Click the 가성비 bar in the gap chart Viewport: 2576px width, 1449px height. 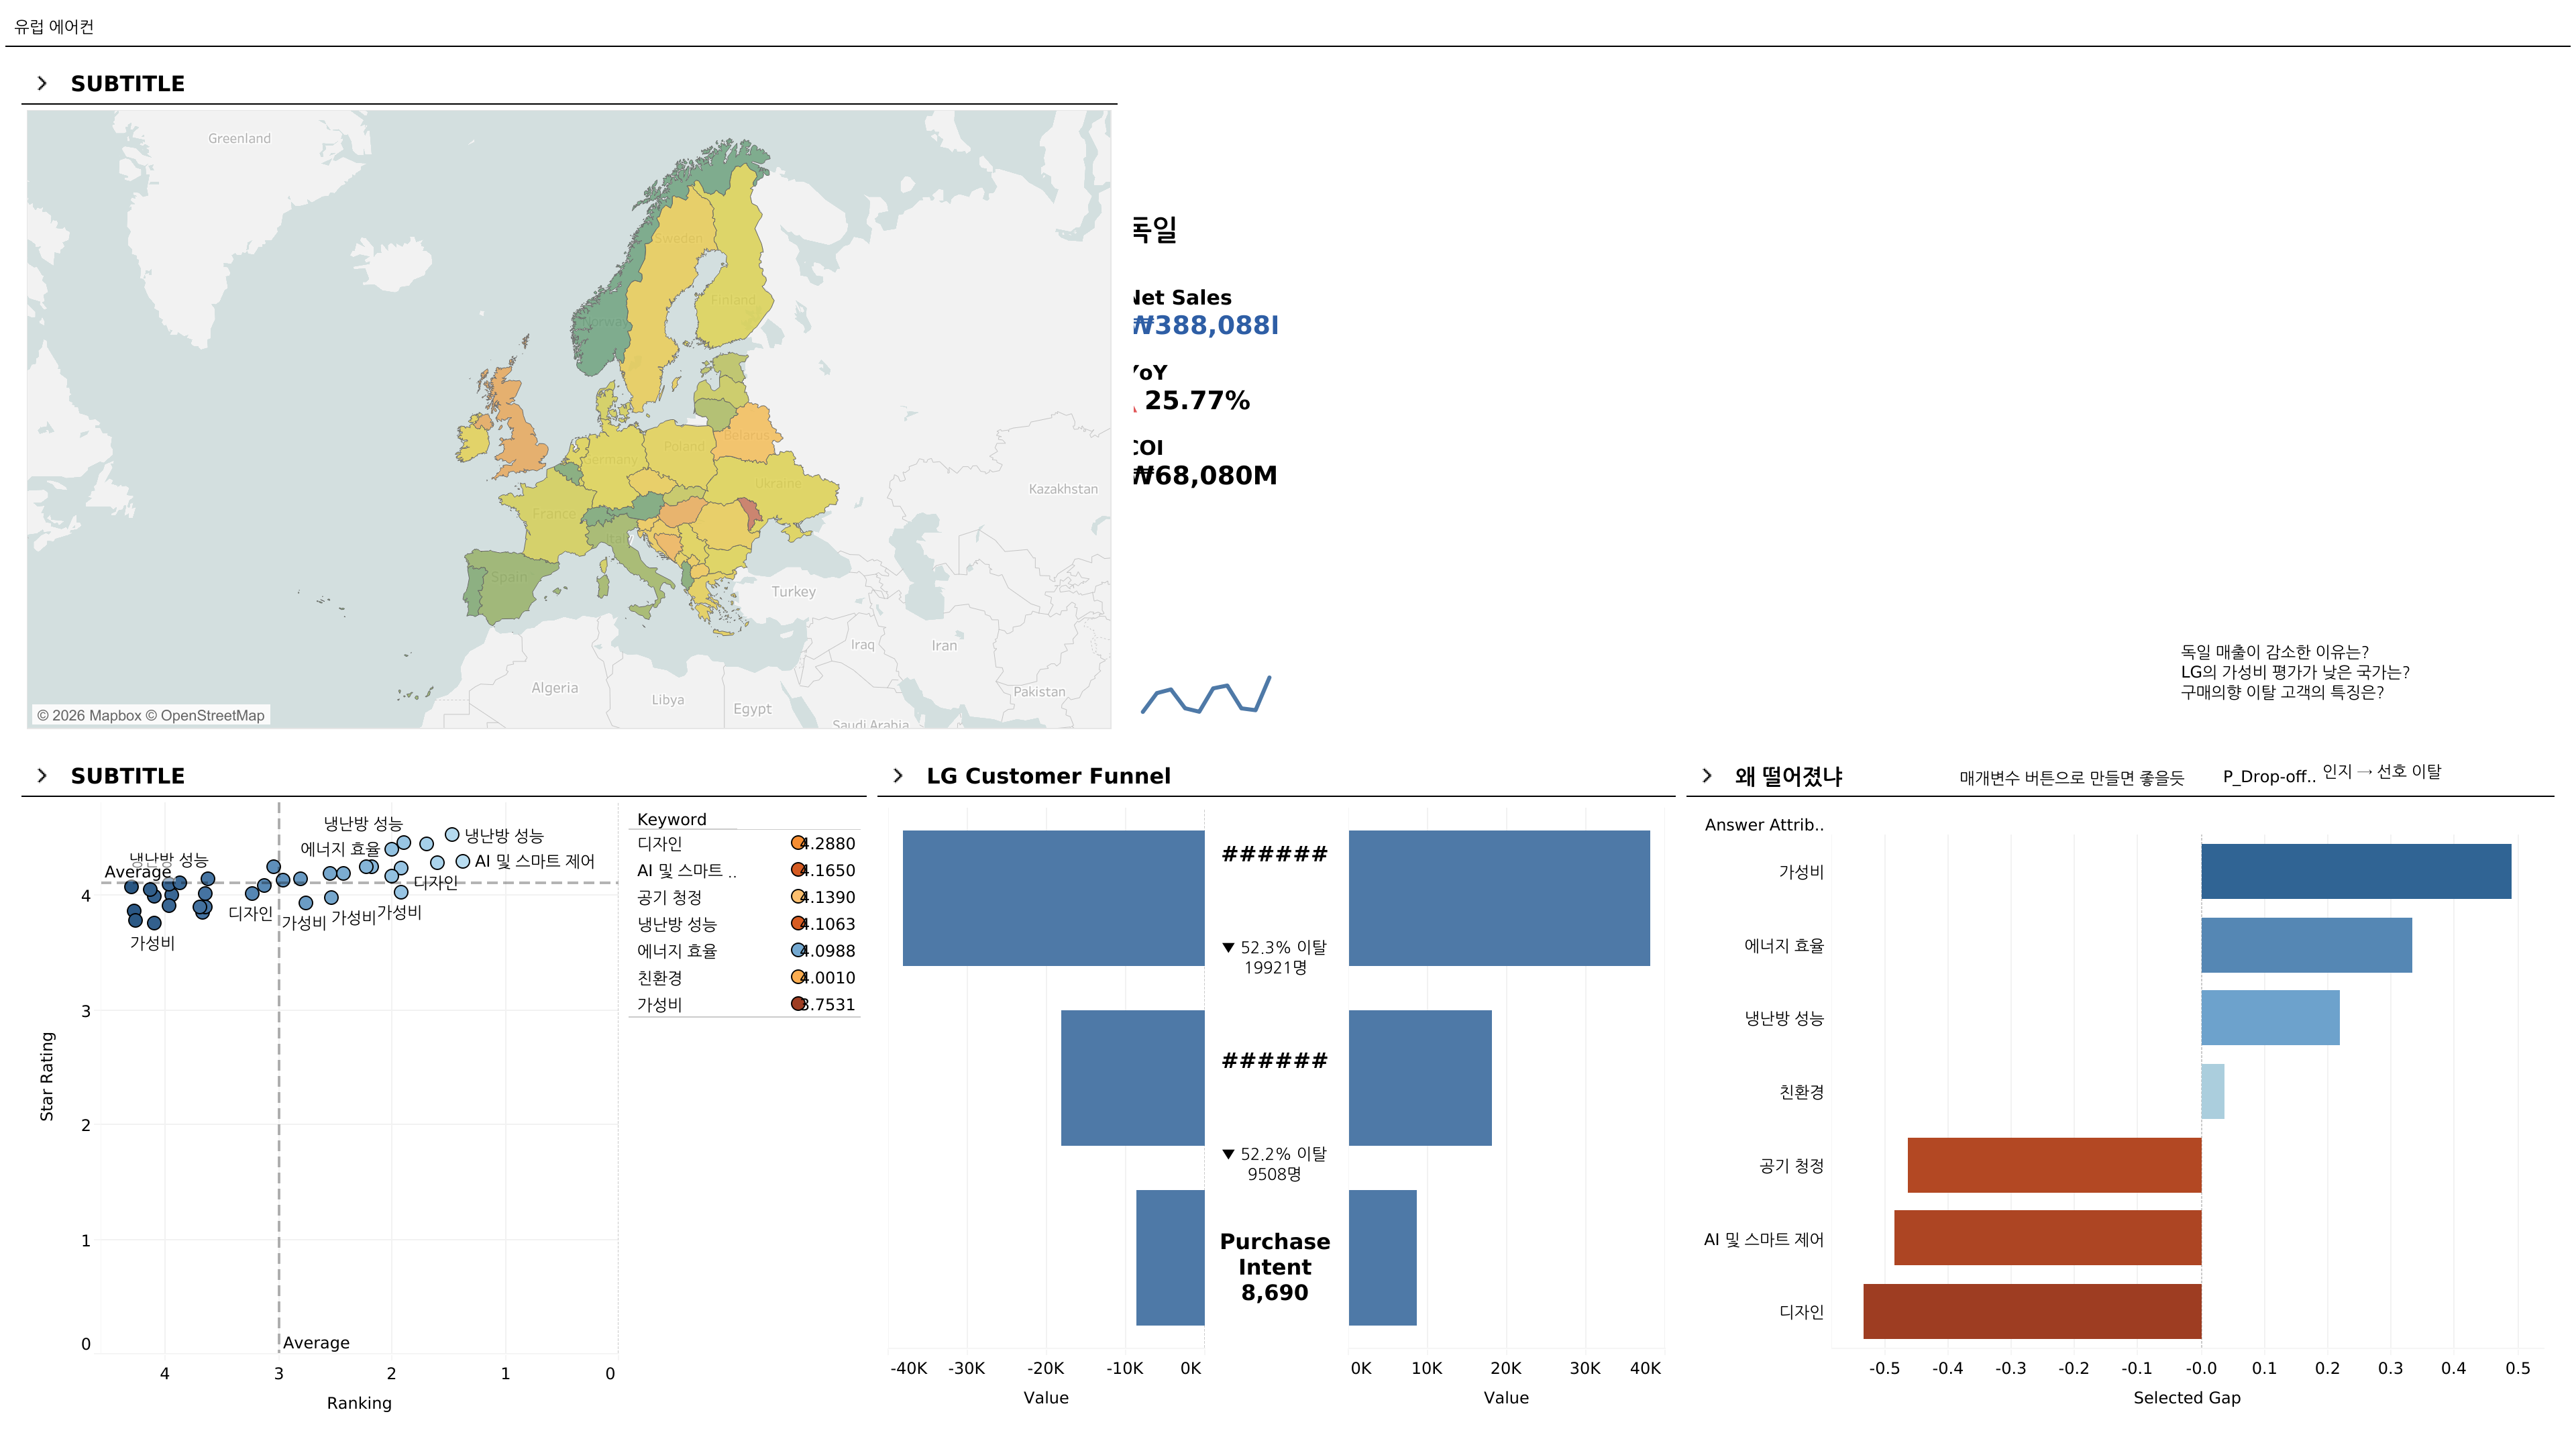[2355, 871]
